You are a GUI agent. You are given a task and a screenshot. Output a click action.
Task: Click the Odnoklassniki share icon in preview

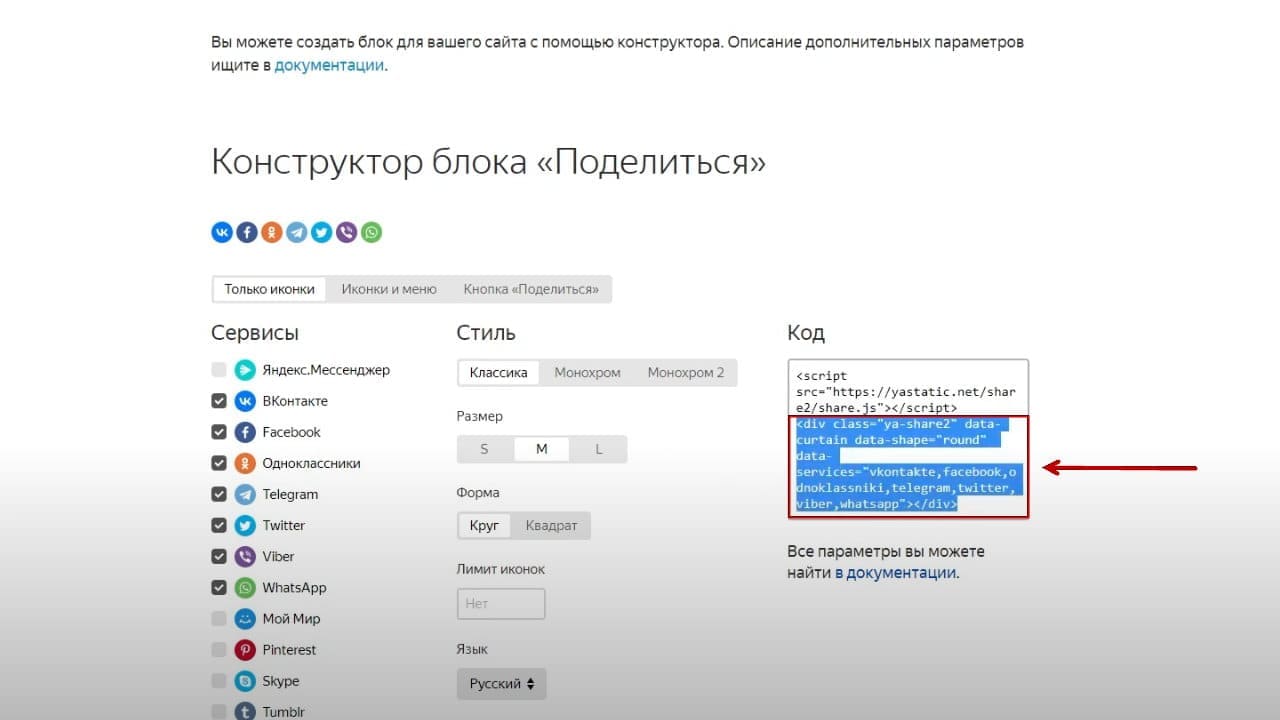pos(272,232)
